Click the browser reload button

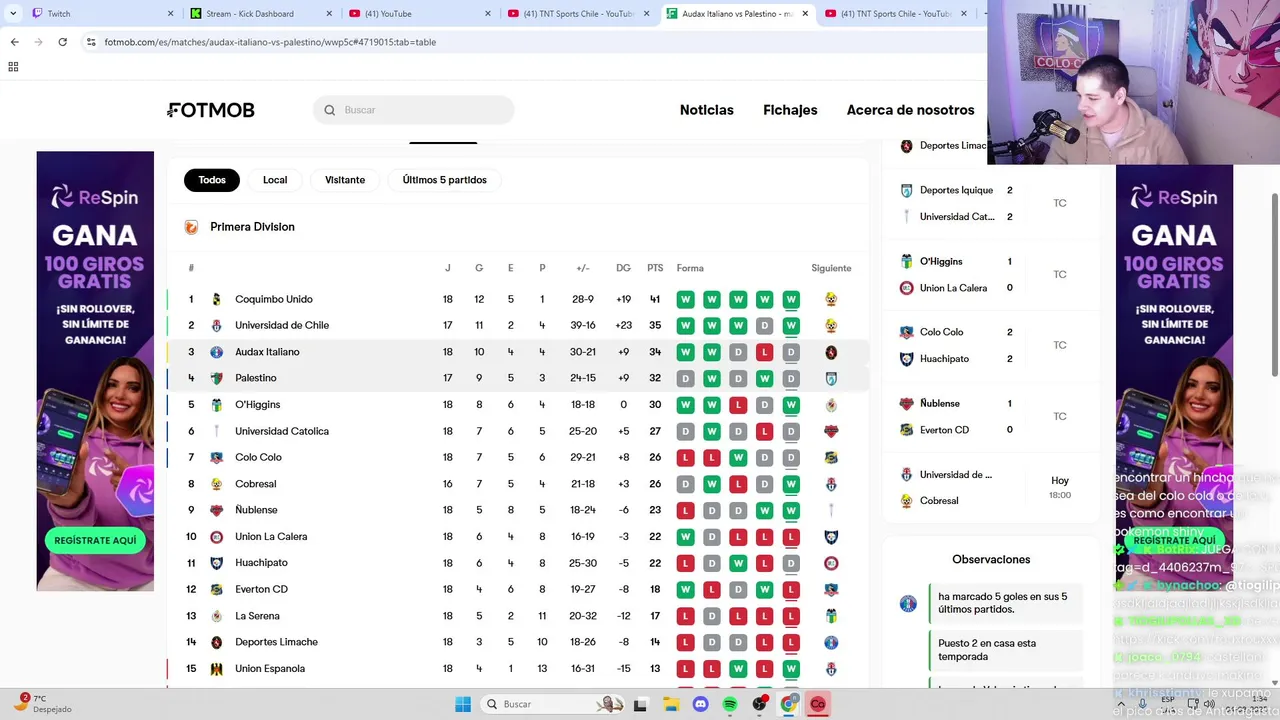(62, 42)
